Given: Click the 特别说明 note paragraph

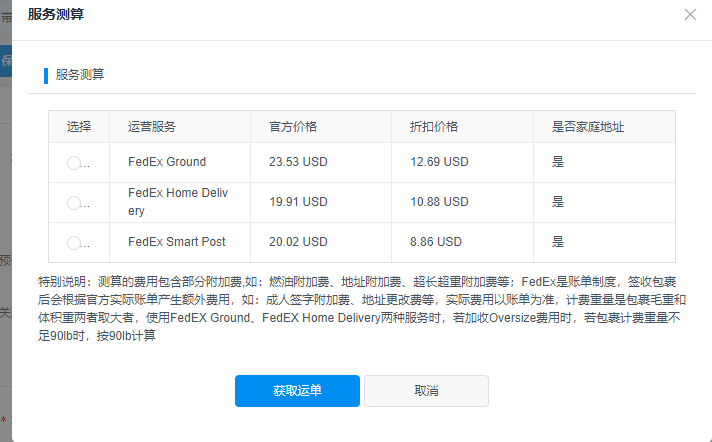Looking at the screenshot, I should 361,308.
